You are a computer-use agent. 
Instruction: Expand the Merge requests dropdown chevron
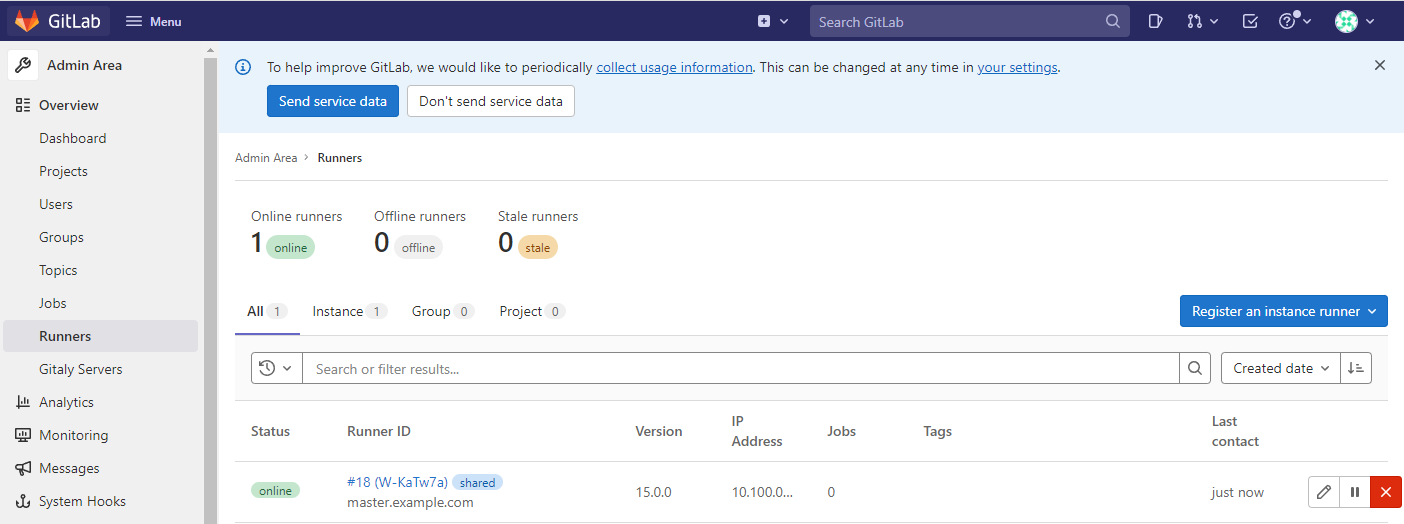[1214, 21]
